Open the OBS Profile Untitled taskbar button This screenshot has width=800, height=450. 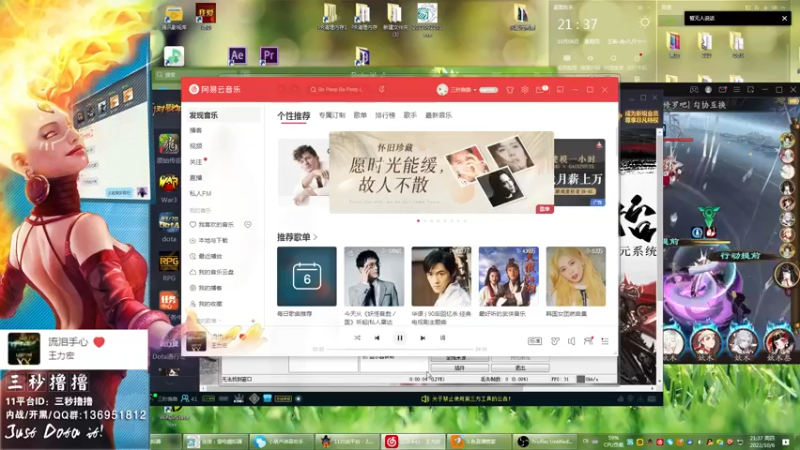click(545, 441)
